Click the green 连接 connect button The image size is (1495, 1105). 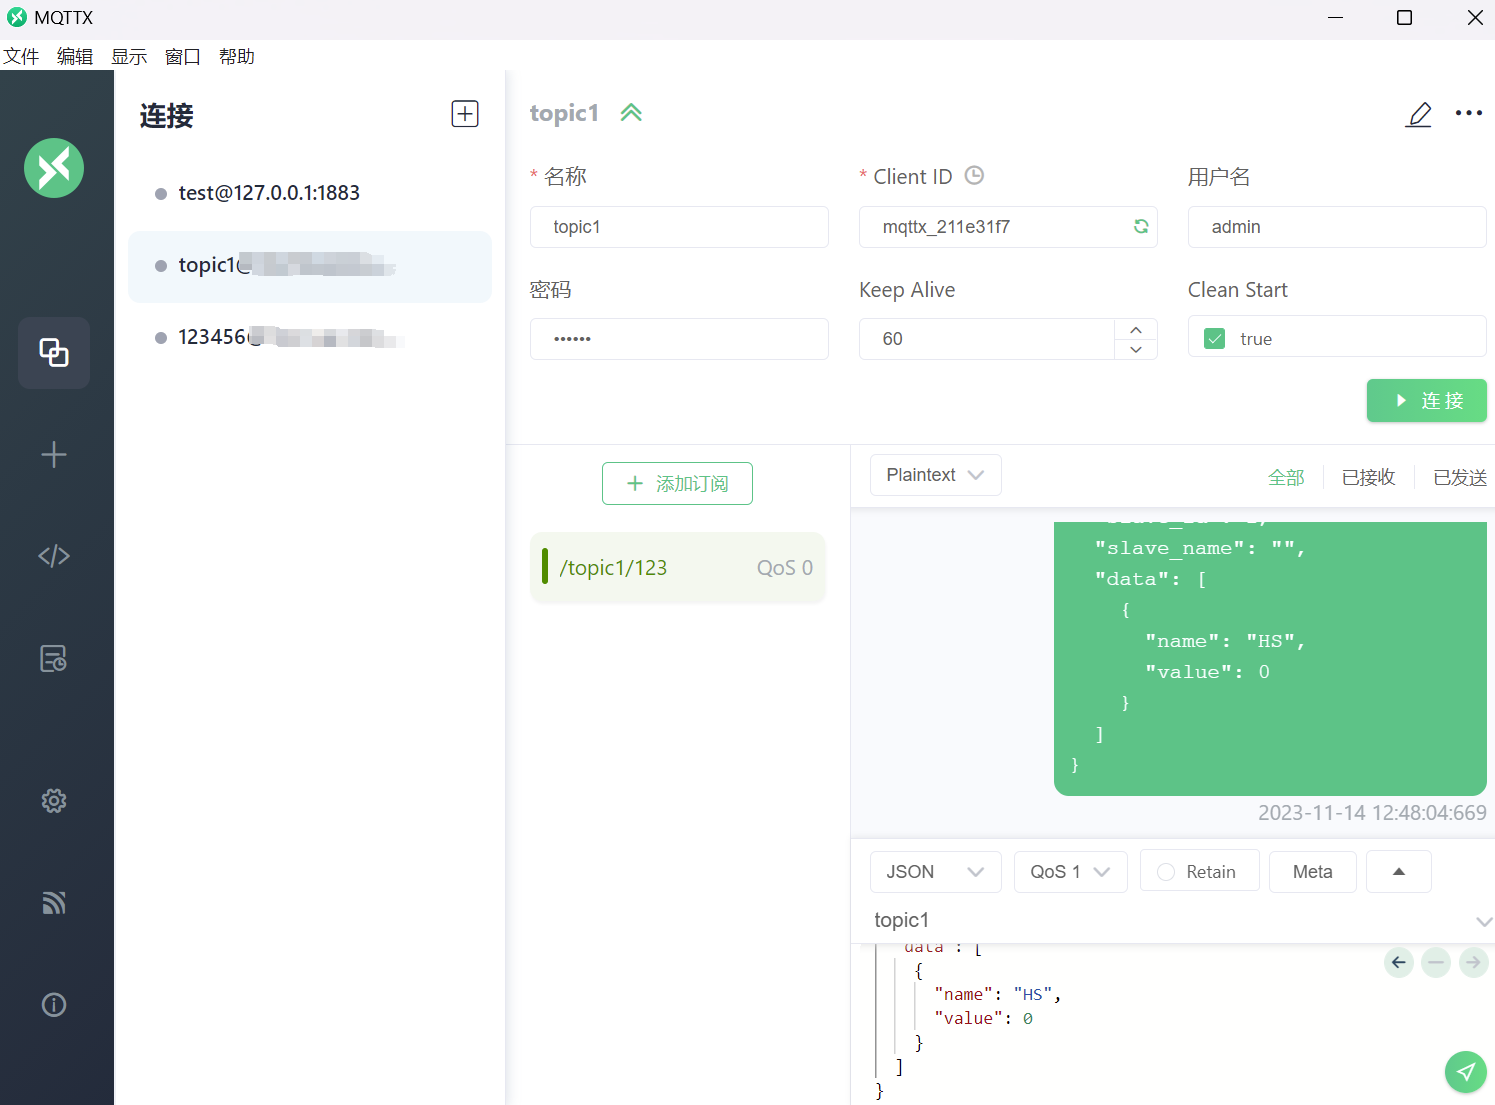(x=1427, y=401)
